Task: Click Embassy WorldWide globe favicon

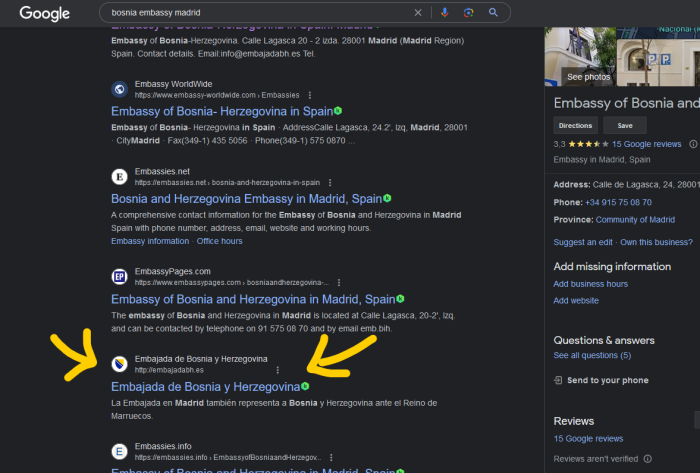Action: tap(119, 89)
